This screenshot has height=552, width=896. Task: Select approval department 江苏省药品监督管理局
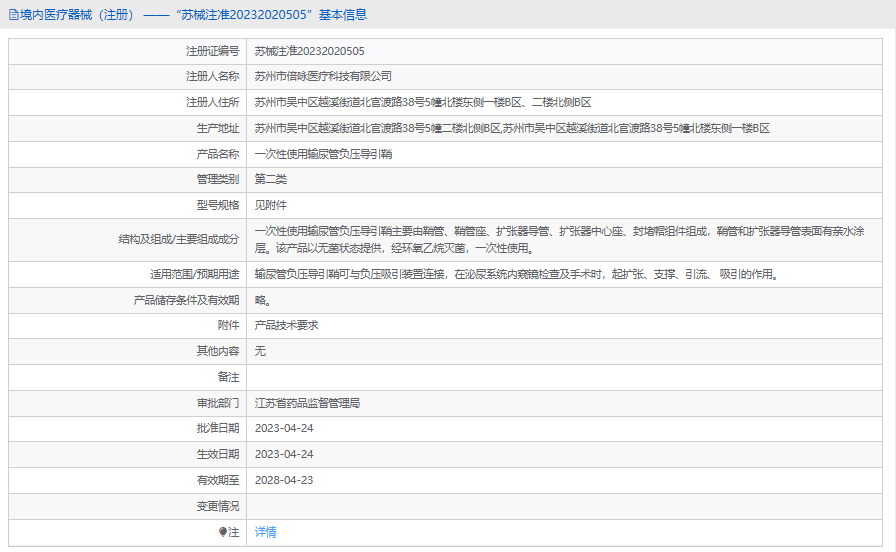307,403
